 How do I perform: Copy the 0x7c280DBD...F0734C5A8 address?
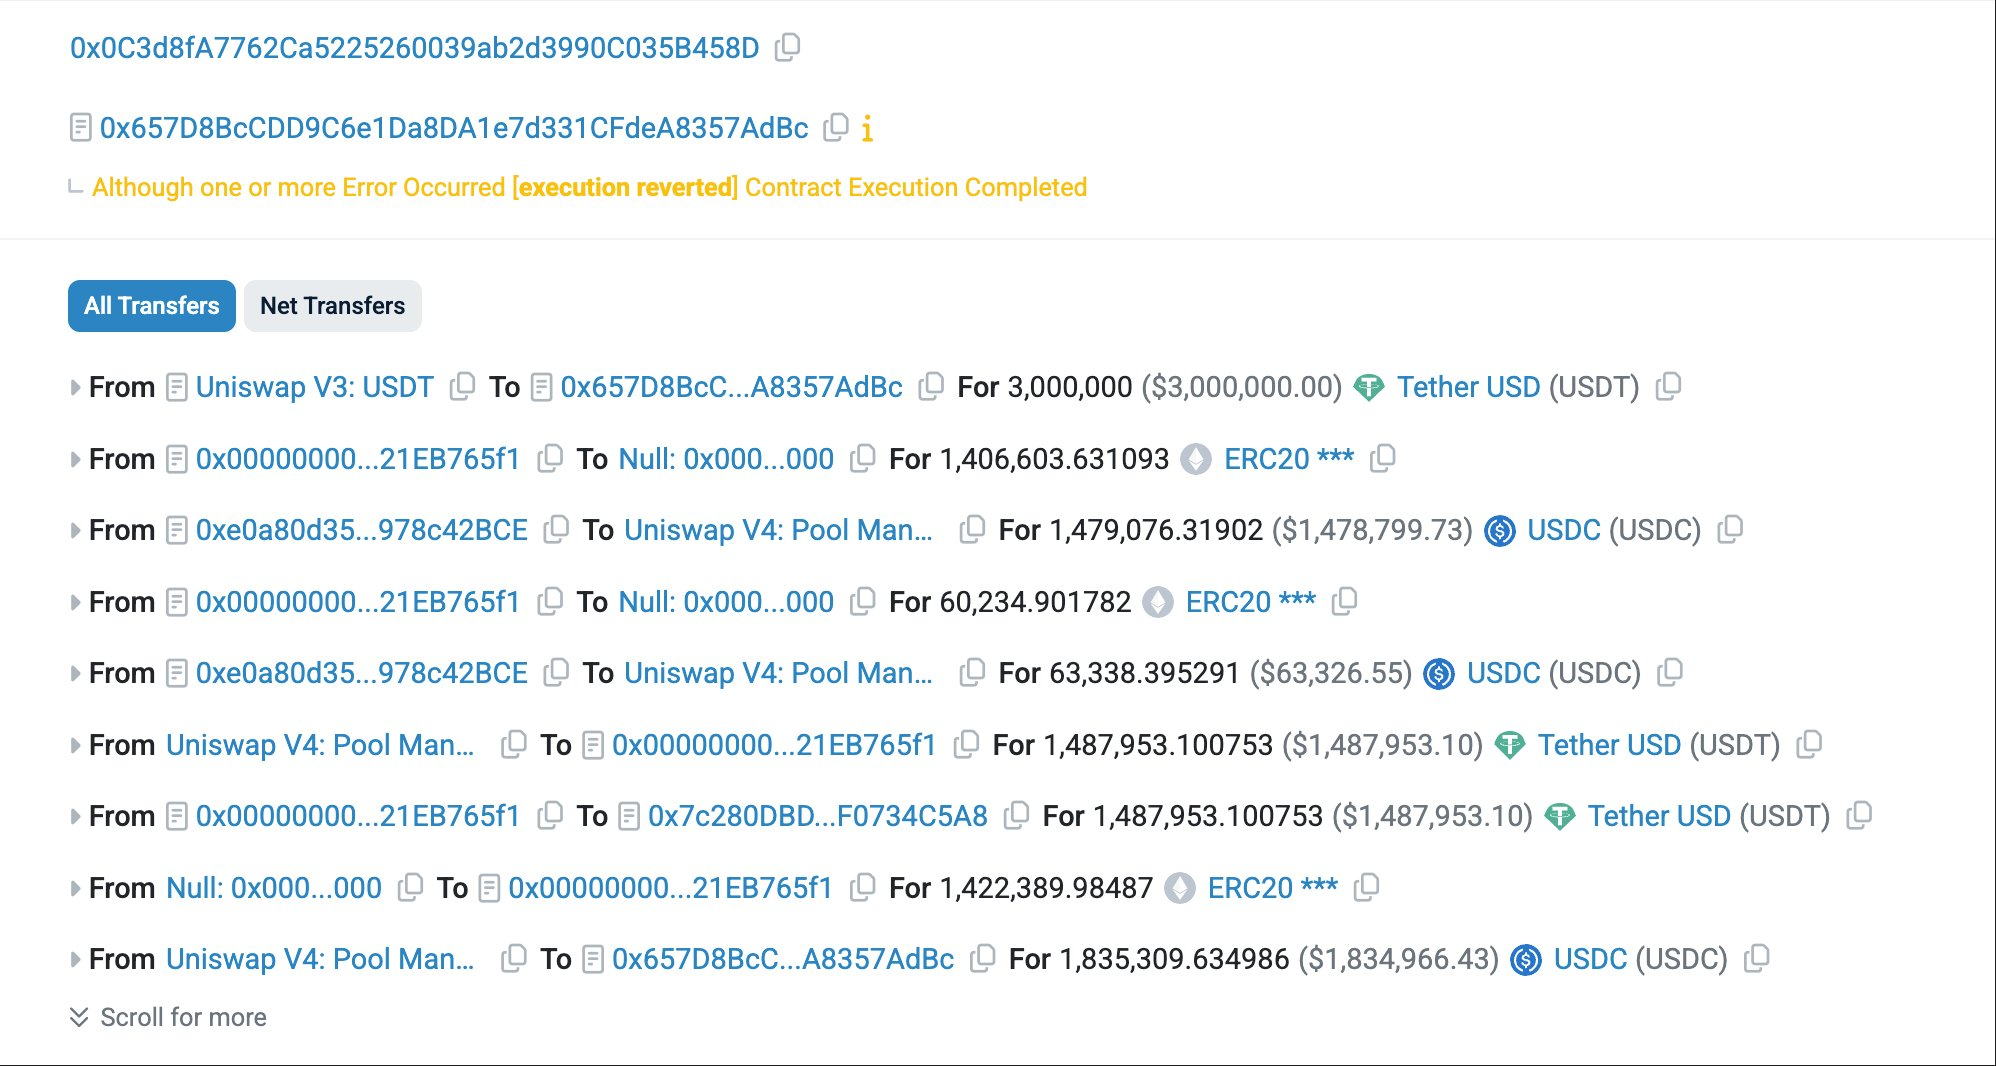point(1016,816)
